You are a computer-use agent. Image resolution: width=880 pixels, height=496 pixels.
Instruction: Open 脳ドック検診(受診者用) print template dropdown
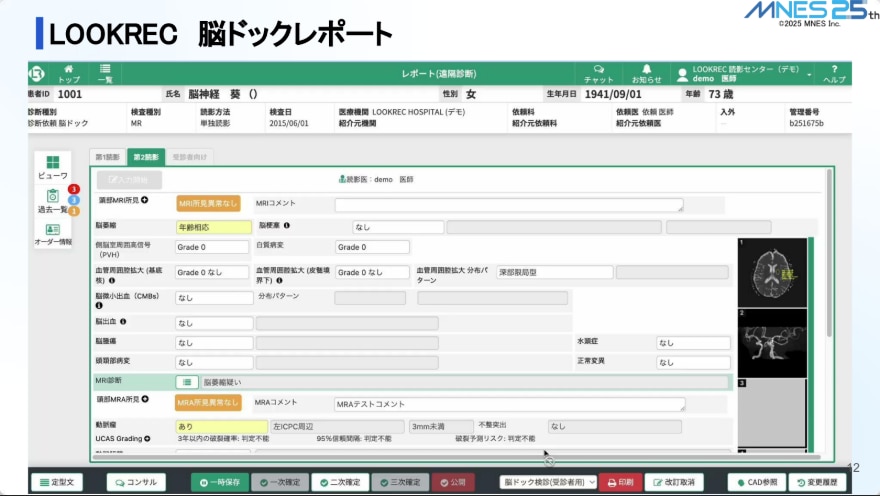point(548,482)
